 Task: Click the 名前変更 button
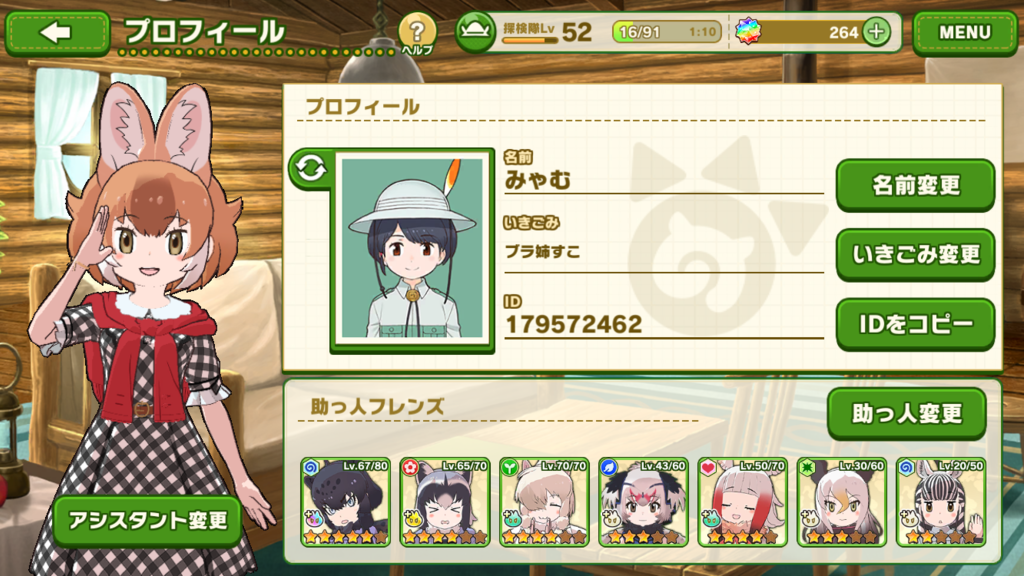[915, 185]
